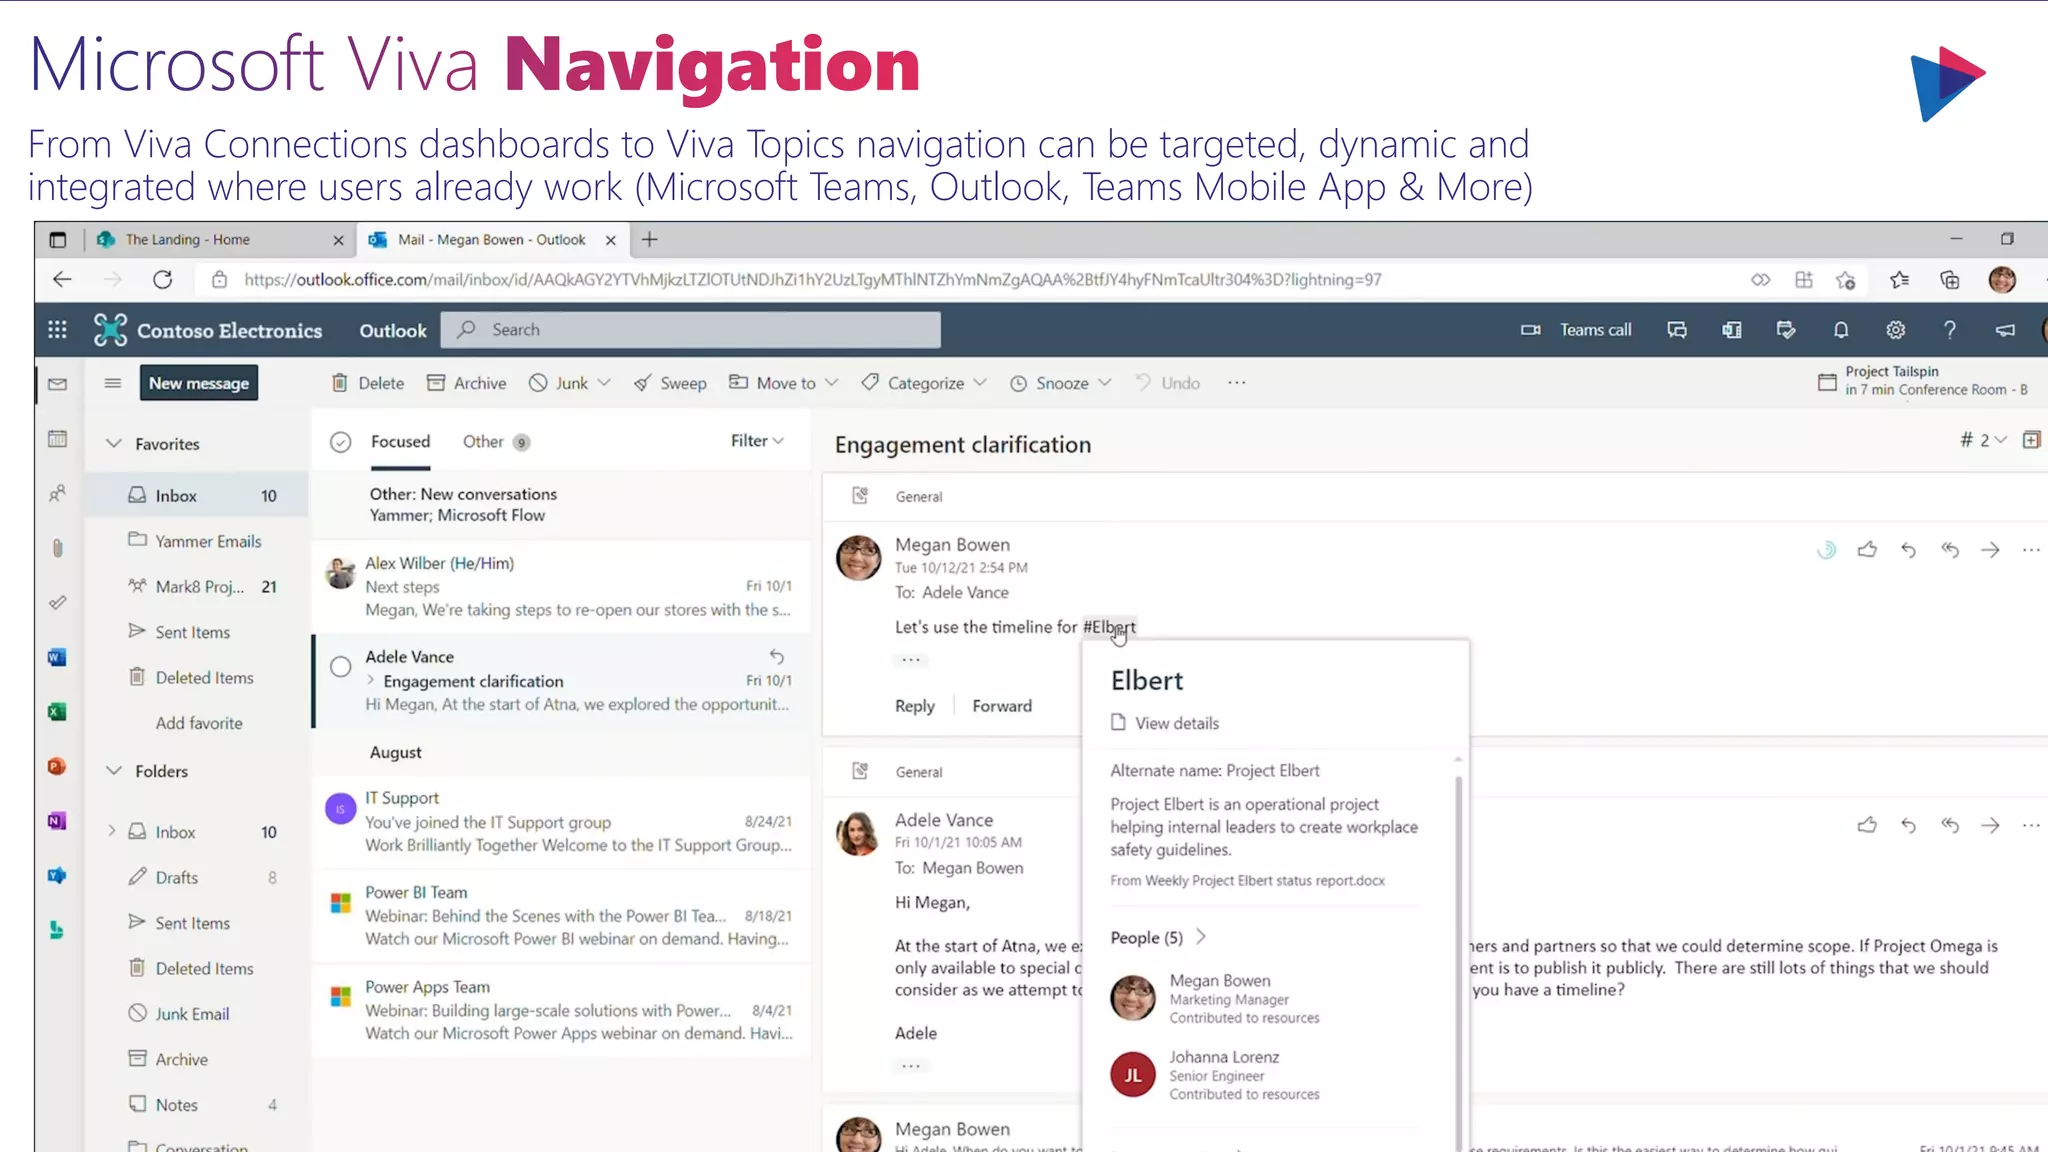Expand the Inbox folder under Folders
The height and width of the screenshot is (1152, 2048).
[112, 831]
